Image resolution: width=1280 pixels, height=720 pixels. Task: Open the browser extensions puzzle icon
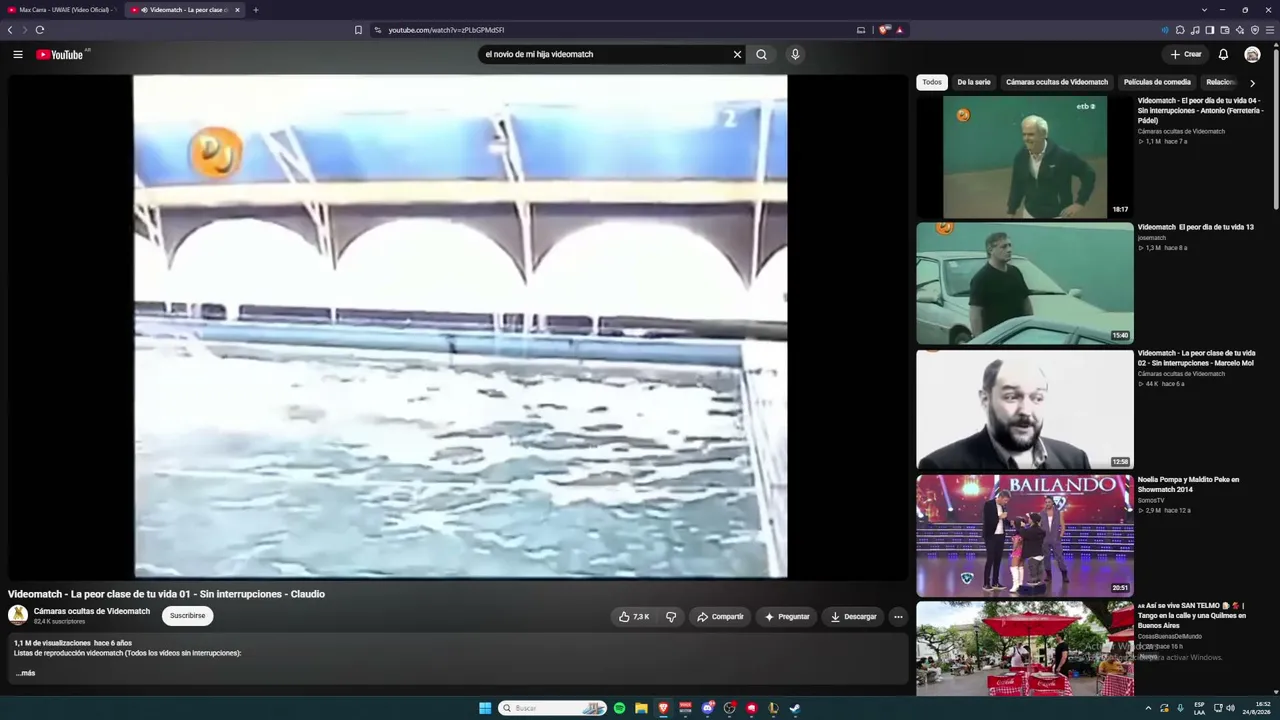pyautogui.click(x=1180, y=30)
